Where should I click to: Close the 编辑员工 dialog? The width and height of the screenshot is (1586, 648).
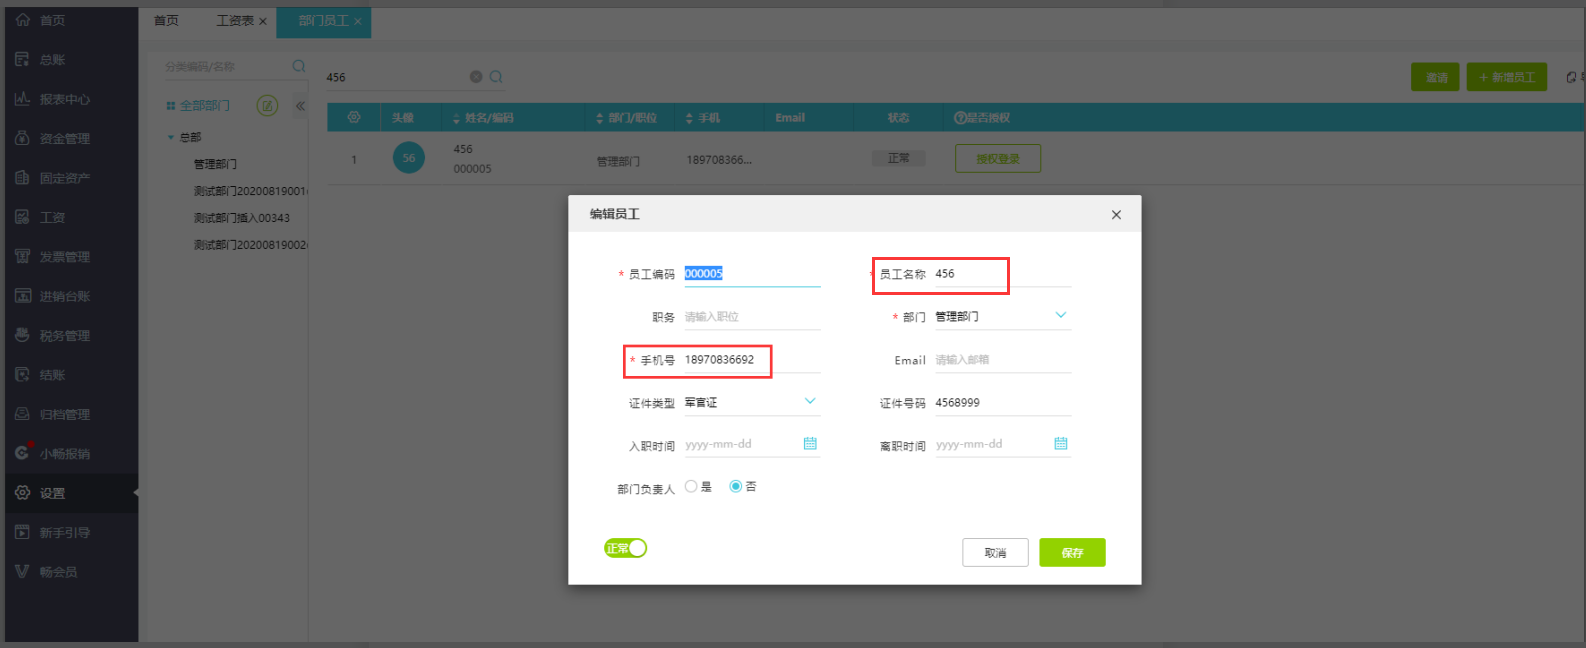[1116, 215]
